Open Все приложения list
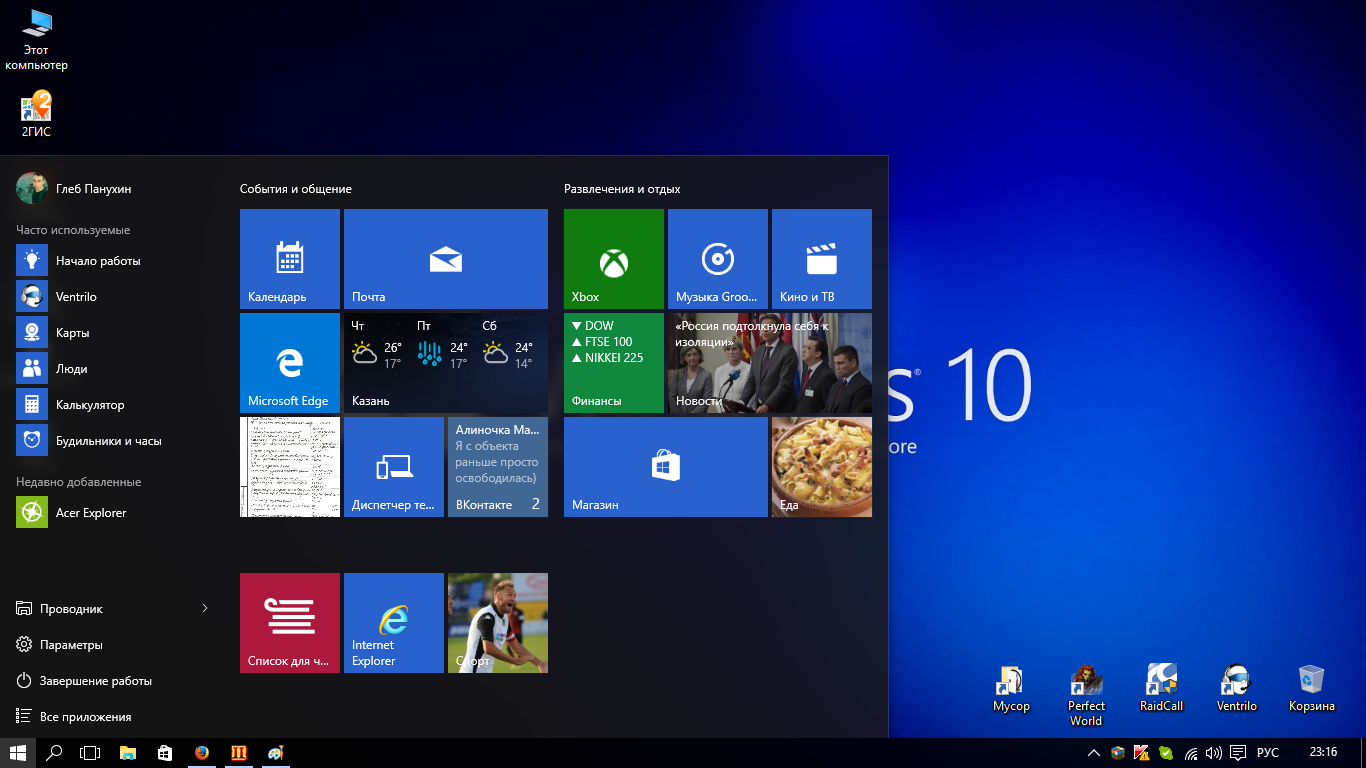The height and width of the screenshot is (768, 1366). pyautogui.click(x=85, y=717)
